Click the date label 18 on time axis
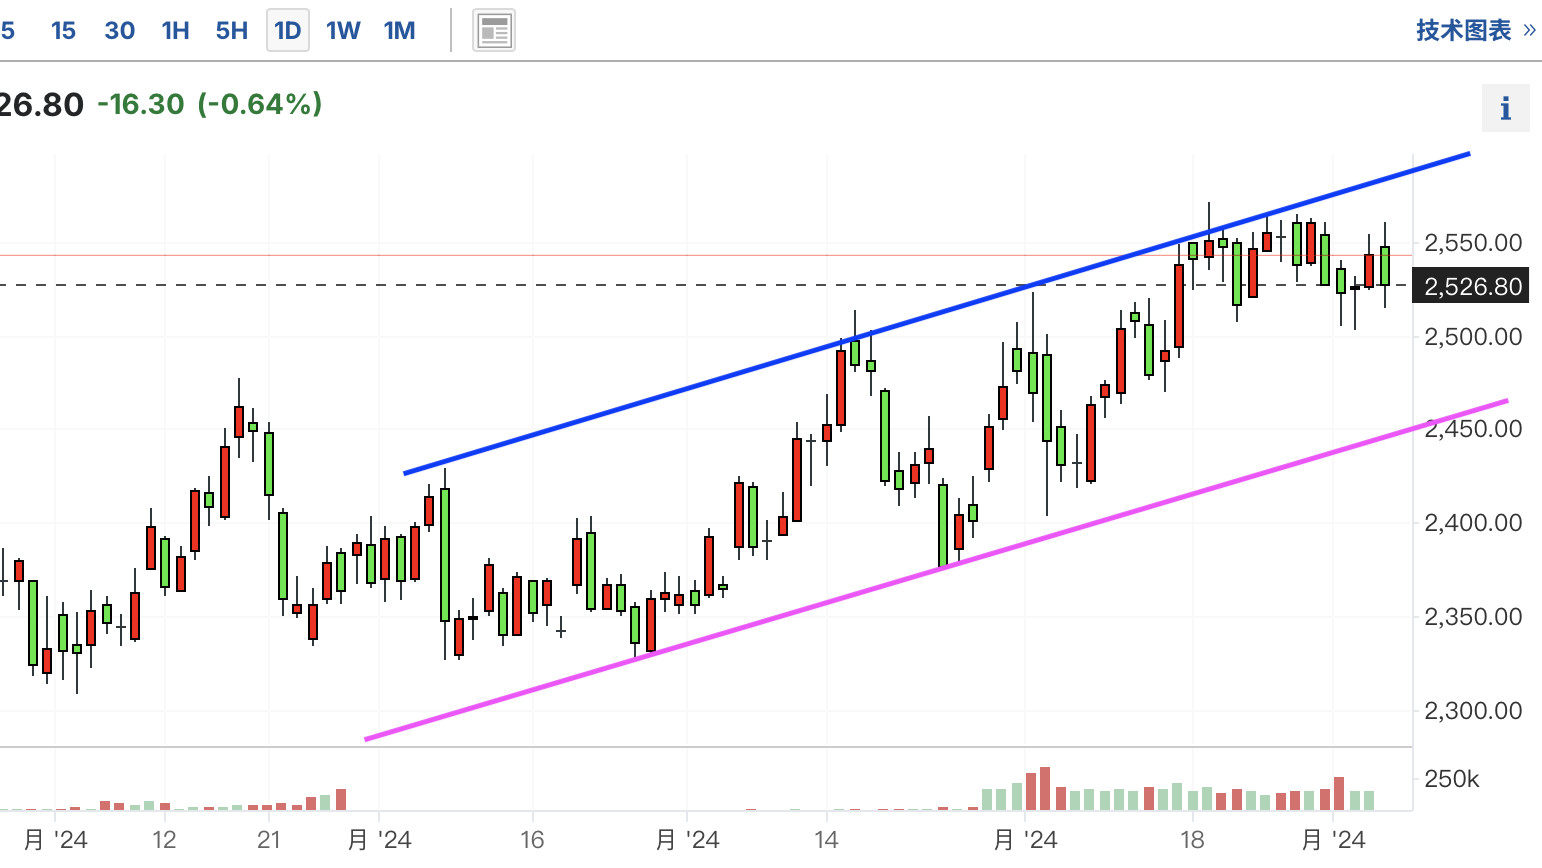 click(1192, 839)
